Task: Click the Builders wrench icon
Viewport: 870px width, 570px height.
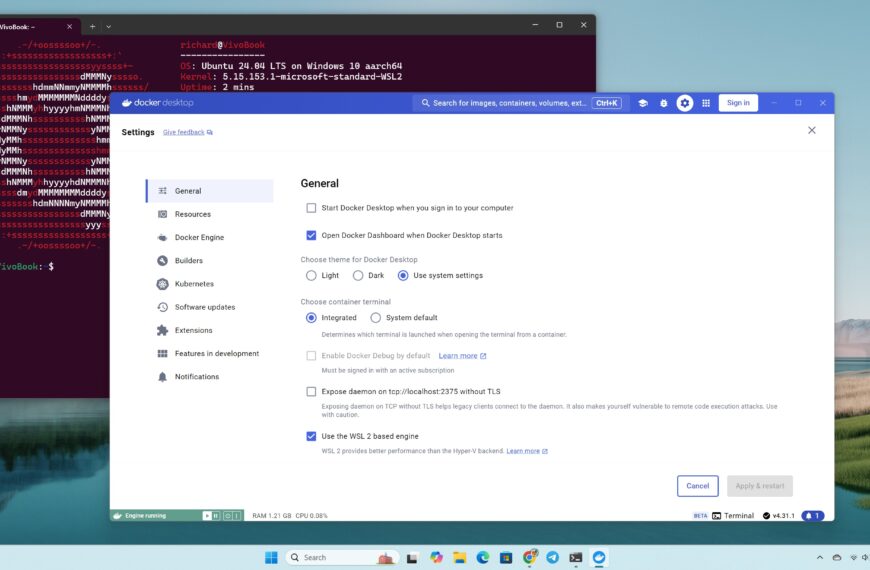Action: click(x=163, y=261)
